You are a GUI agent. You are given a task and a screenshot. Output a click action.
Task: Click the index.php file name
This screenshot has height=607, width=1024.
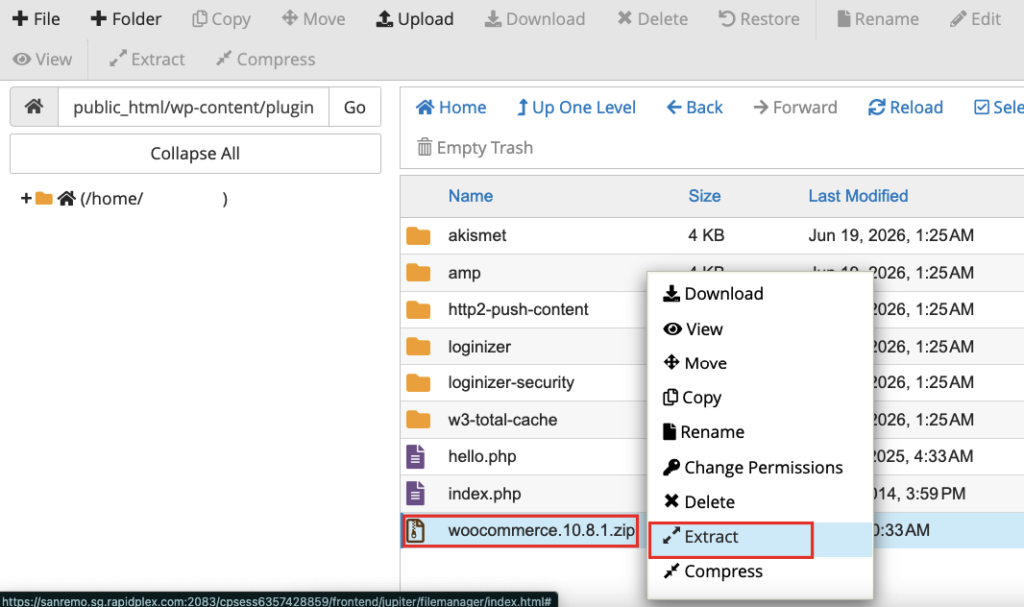(485, 493)
